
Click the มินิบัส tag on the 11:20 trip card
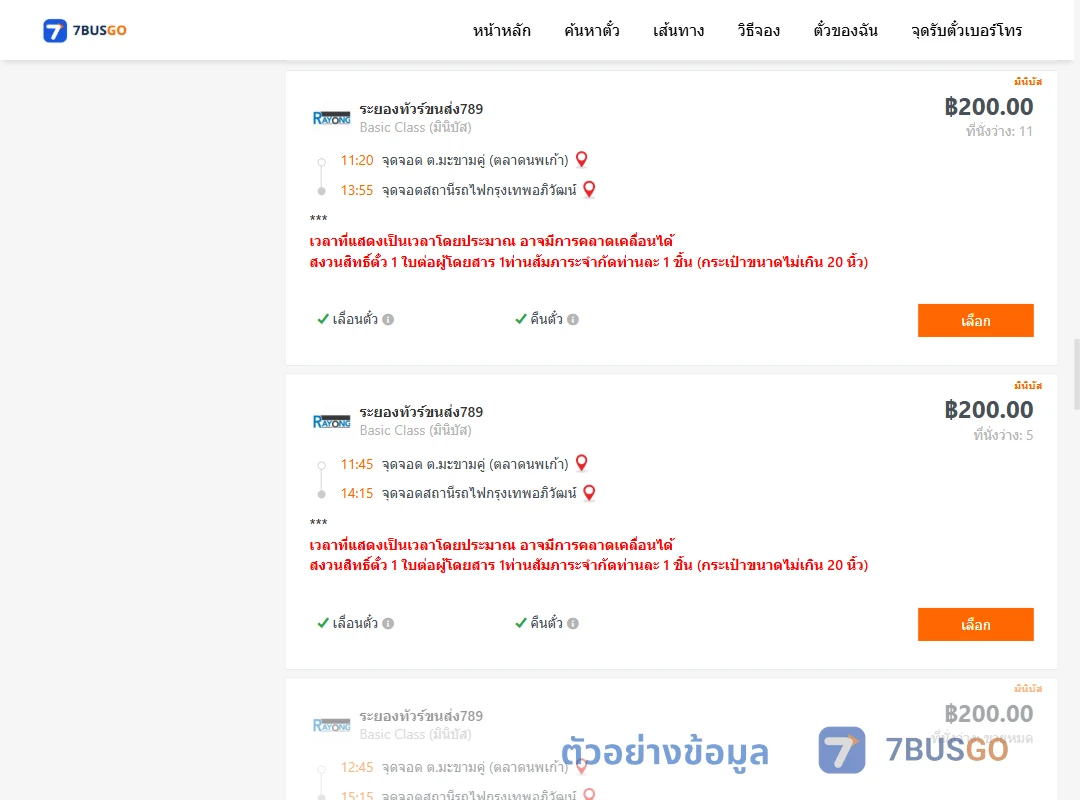pos(1028,81)
